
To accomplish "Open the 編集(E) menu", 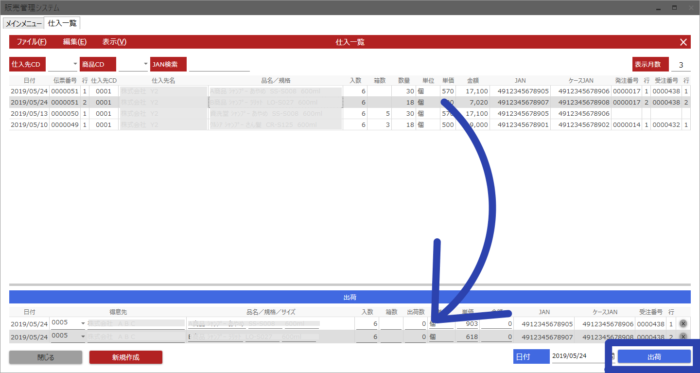I will point(75,42).
